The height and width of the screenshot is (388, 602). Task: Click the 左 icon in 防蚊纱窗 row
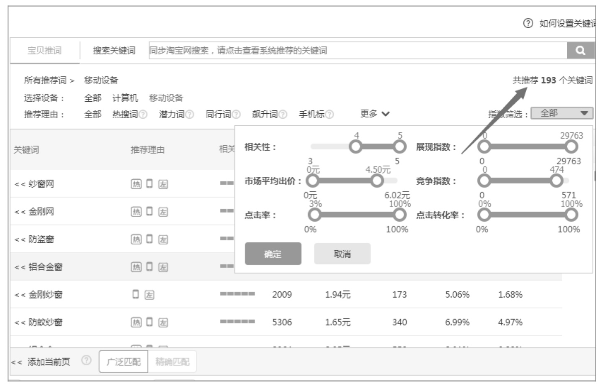163,323
